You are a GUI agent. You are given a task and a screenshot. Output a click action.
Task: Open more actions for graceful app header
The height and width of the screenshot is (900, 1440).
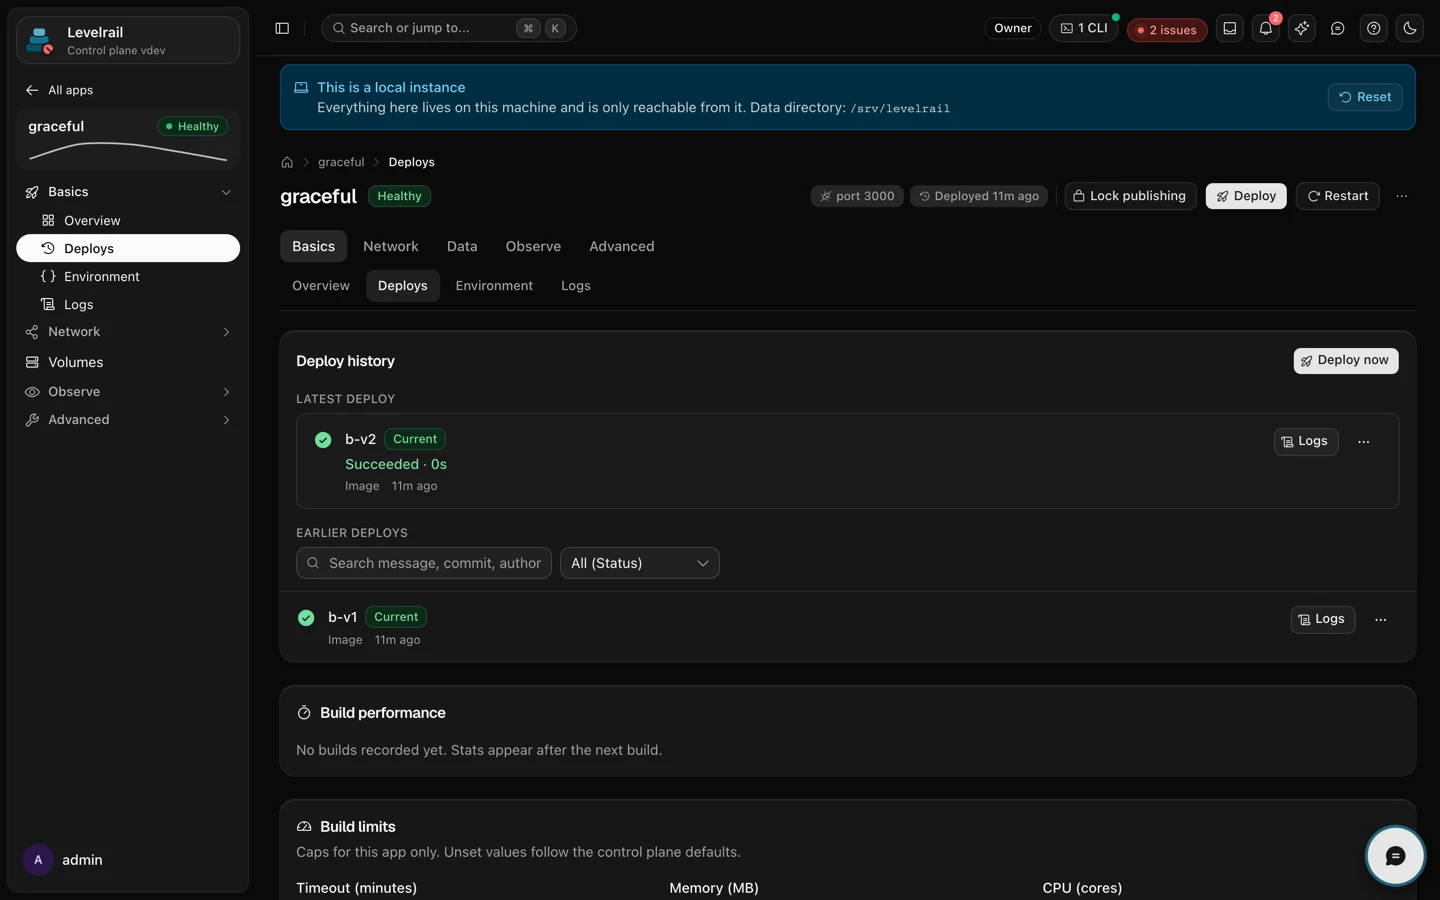[1402, 196]
